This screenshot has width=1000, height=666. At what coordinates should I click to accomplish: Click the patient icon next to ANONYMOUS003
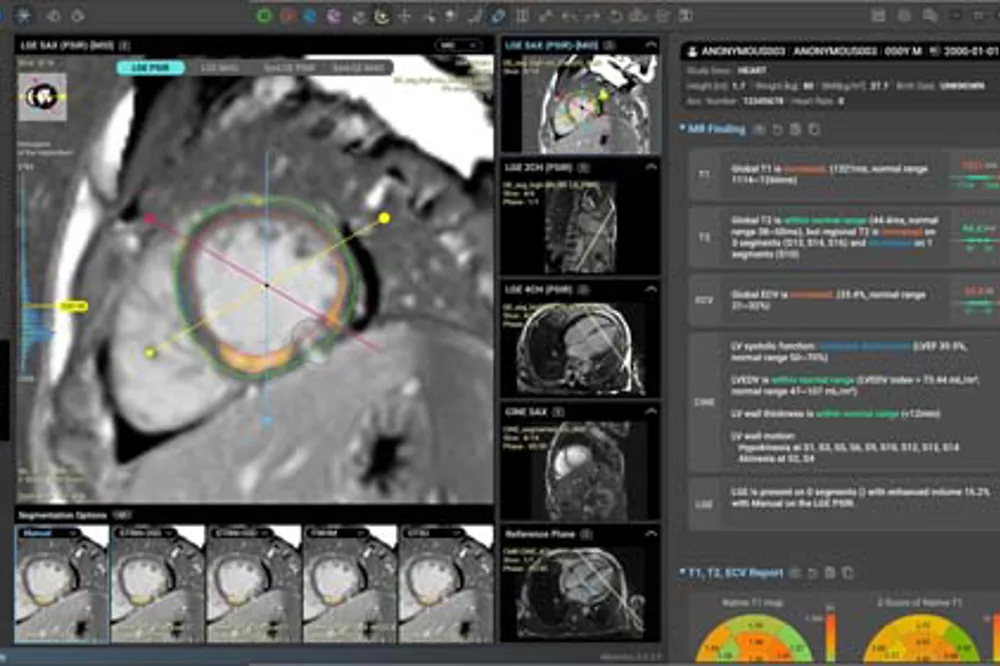(691, 49)
